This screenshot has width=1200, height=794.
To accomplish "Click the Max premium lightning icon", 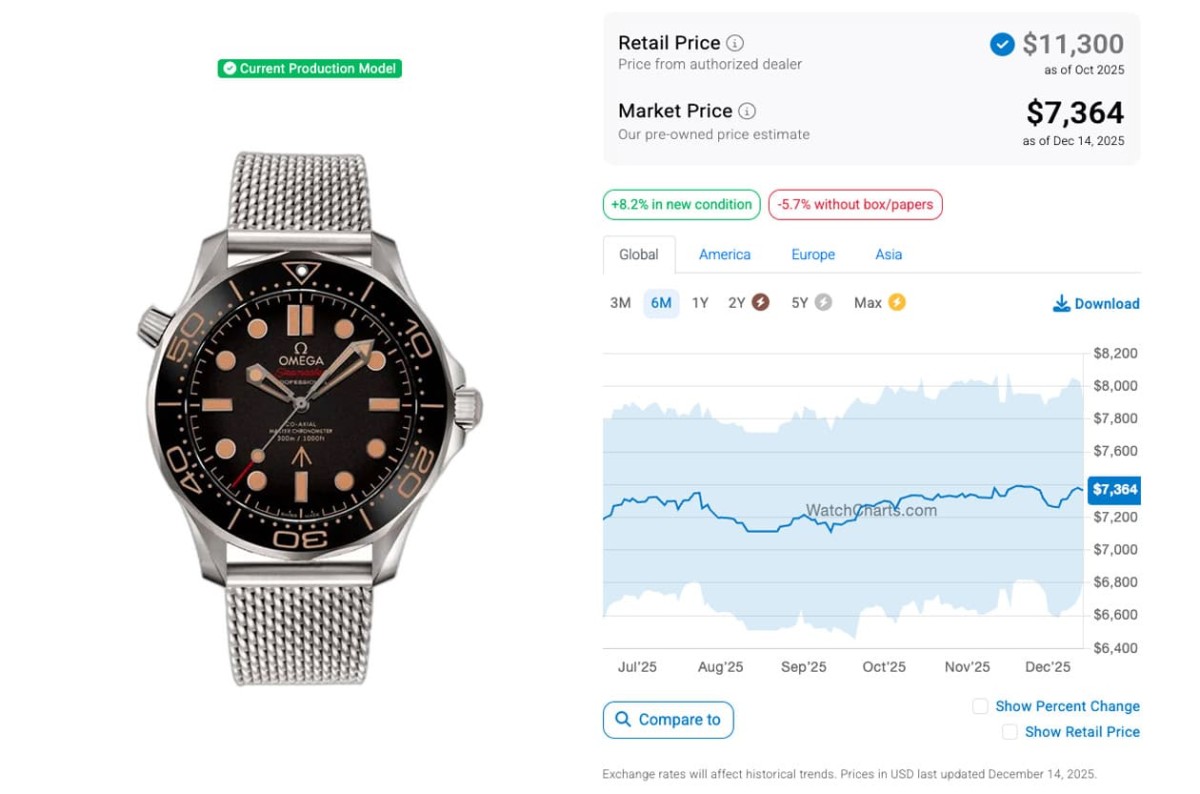I will click(897, 302).
